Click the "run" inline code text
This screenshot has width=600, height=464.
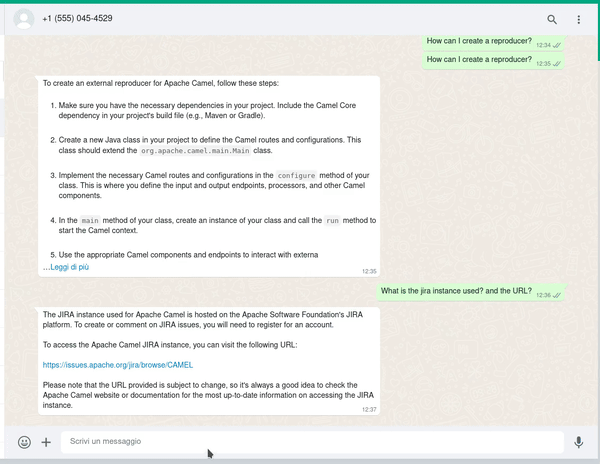(333, 220)
